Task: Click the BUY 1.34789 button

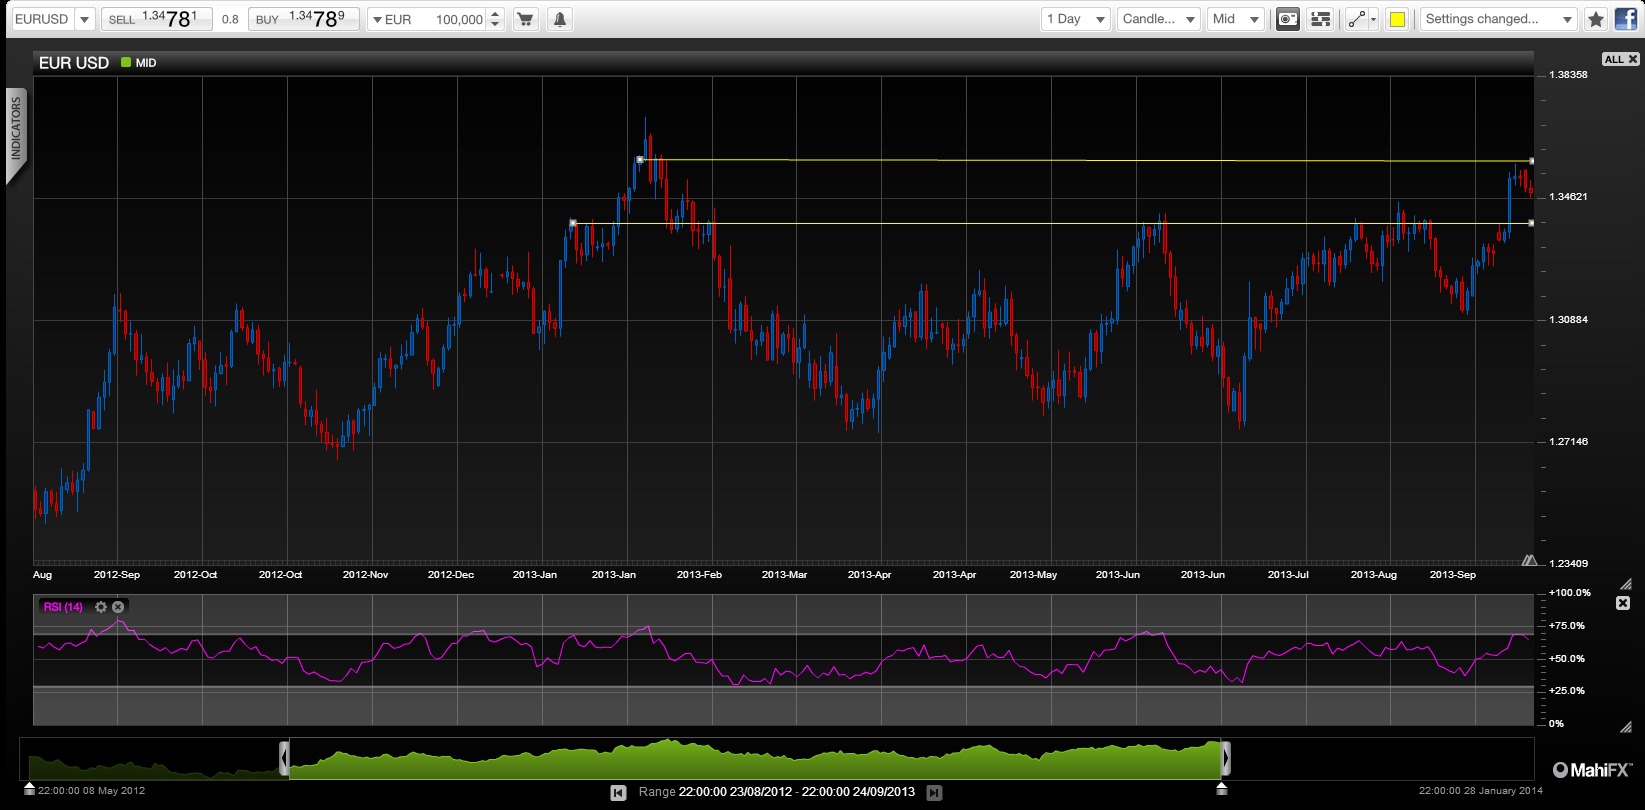Action: pos(303,19)
